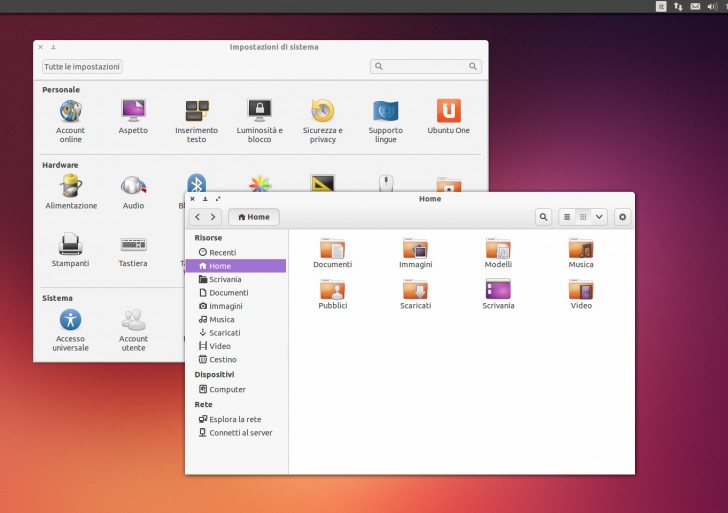Image resolution: width=728 pixels, height=513 pixels.
Task: Switch to list view in file manager
Action: (567, 217)
